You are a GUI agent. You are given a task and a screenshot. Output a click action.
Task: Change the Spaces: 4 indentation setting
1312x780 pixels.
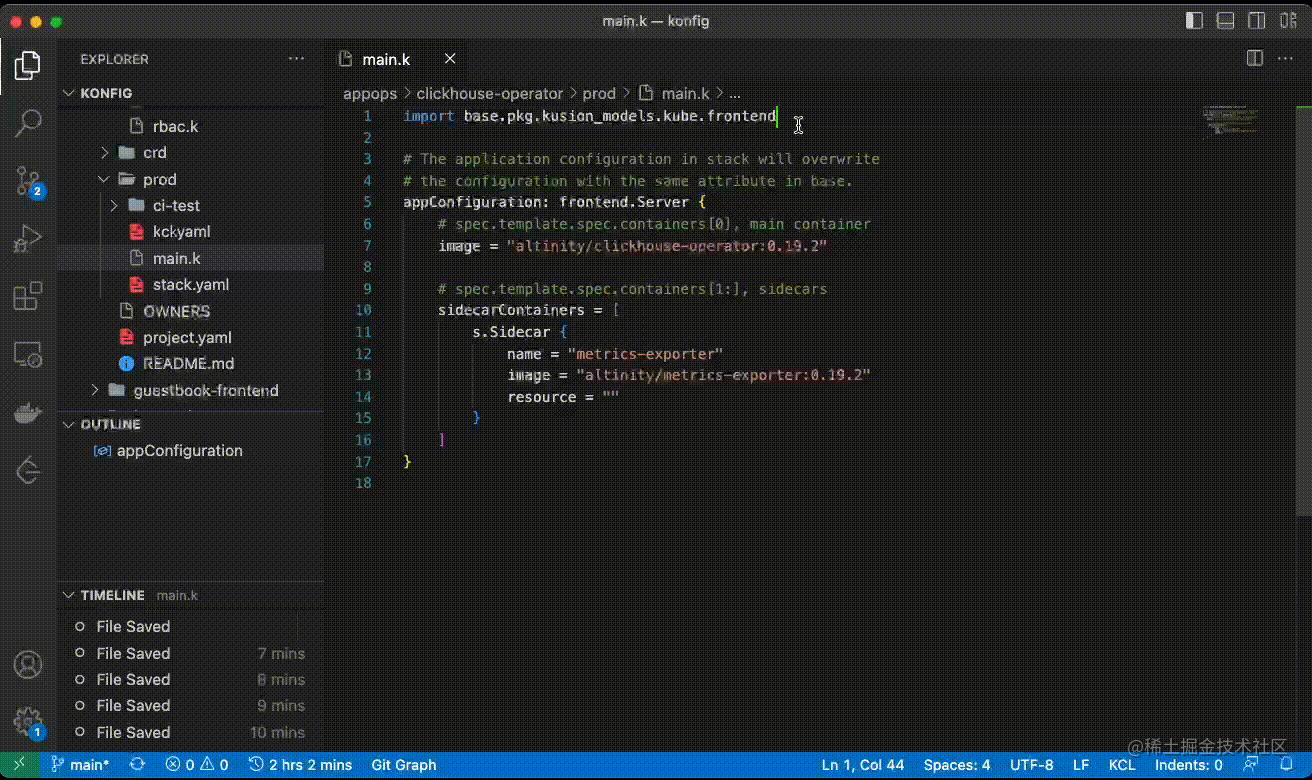tap(957, 765)
